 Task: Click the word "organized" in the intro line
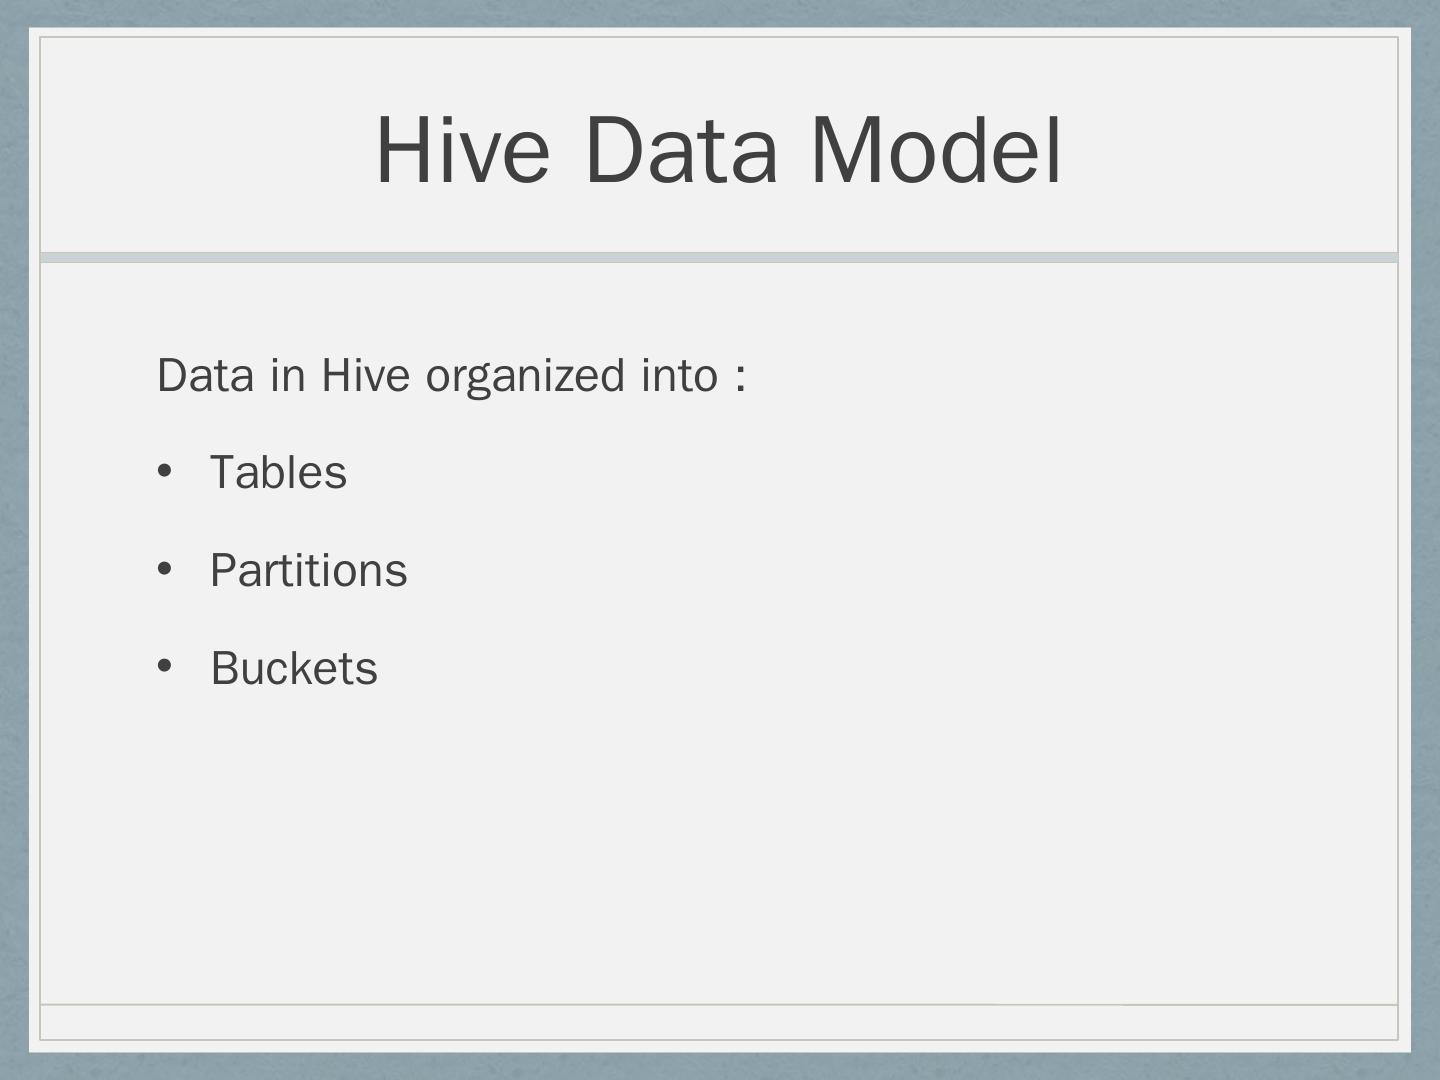point(526,377)
